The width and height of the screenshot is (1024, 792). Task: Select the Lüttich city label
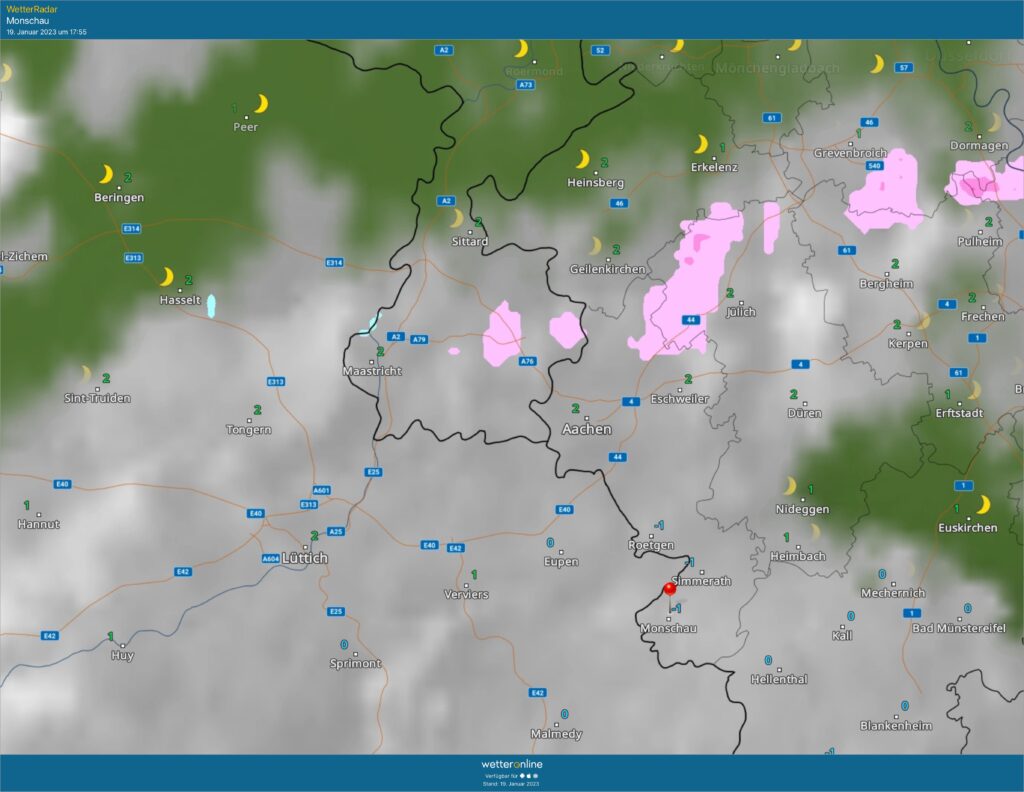click(305, 558)
